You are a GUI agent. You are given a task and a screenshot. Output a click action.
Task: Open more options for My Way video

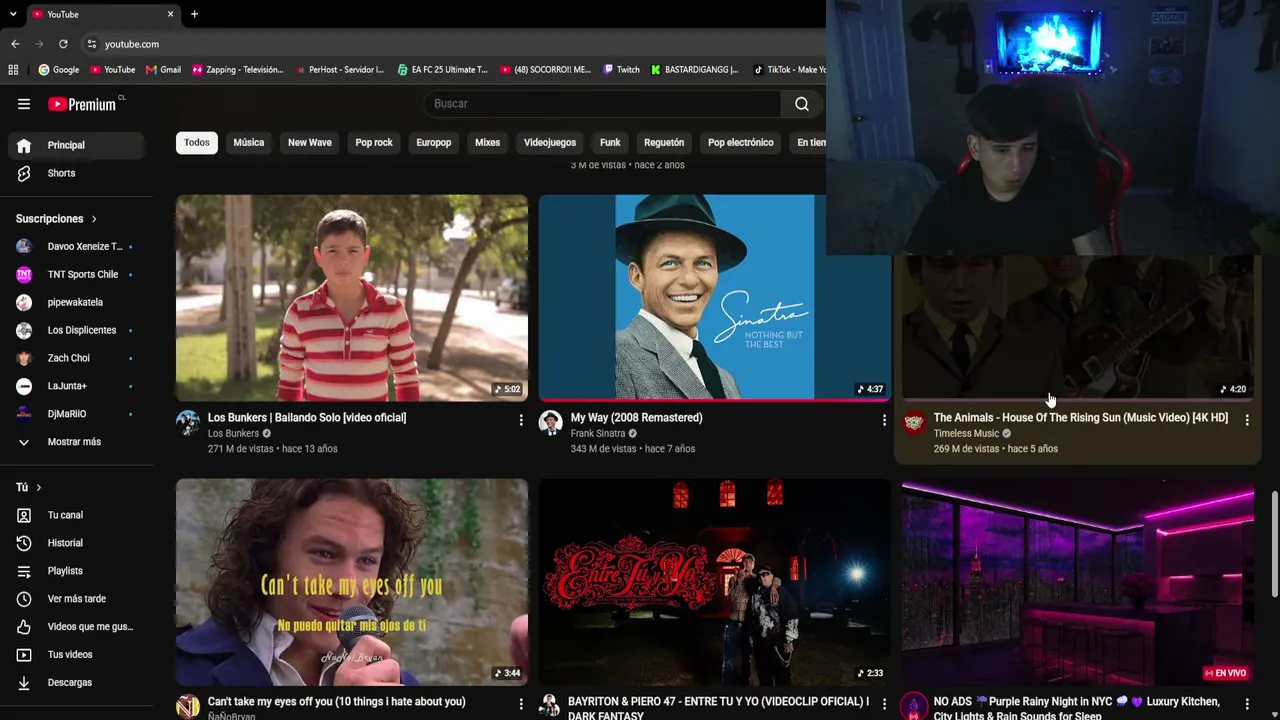pyautogui.click(x=884, y=420)
